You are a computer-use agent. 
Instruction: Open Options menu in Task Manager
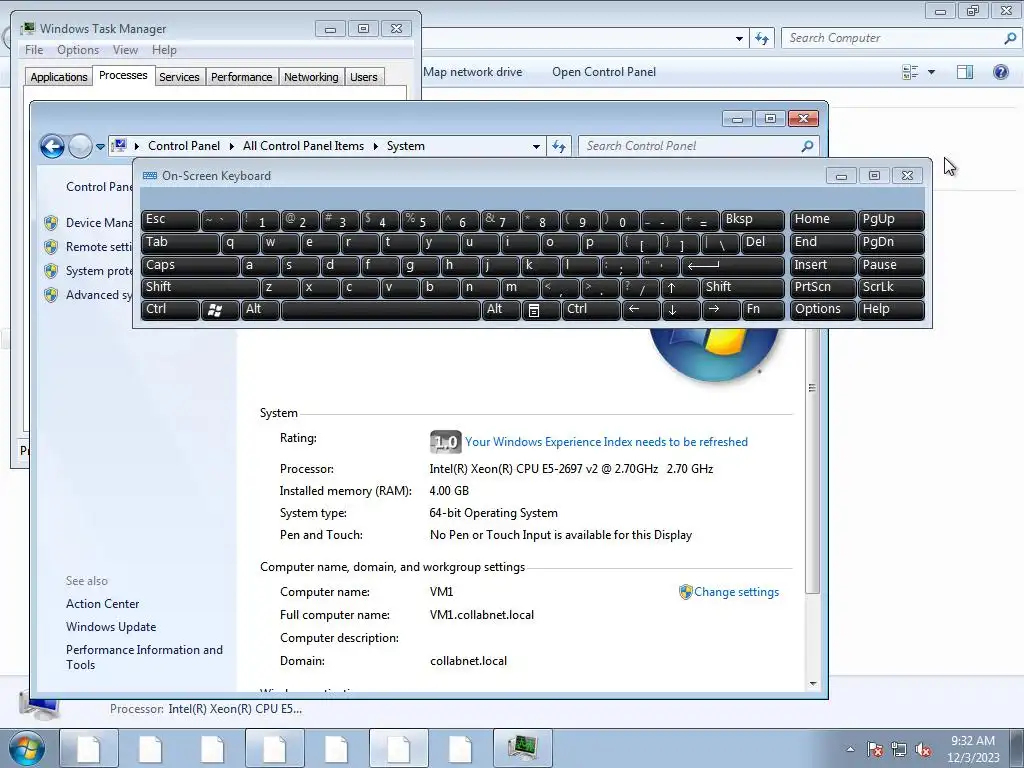78,50
